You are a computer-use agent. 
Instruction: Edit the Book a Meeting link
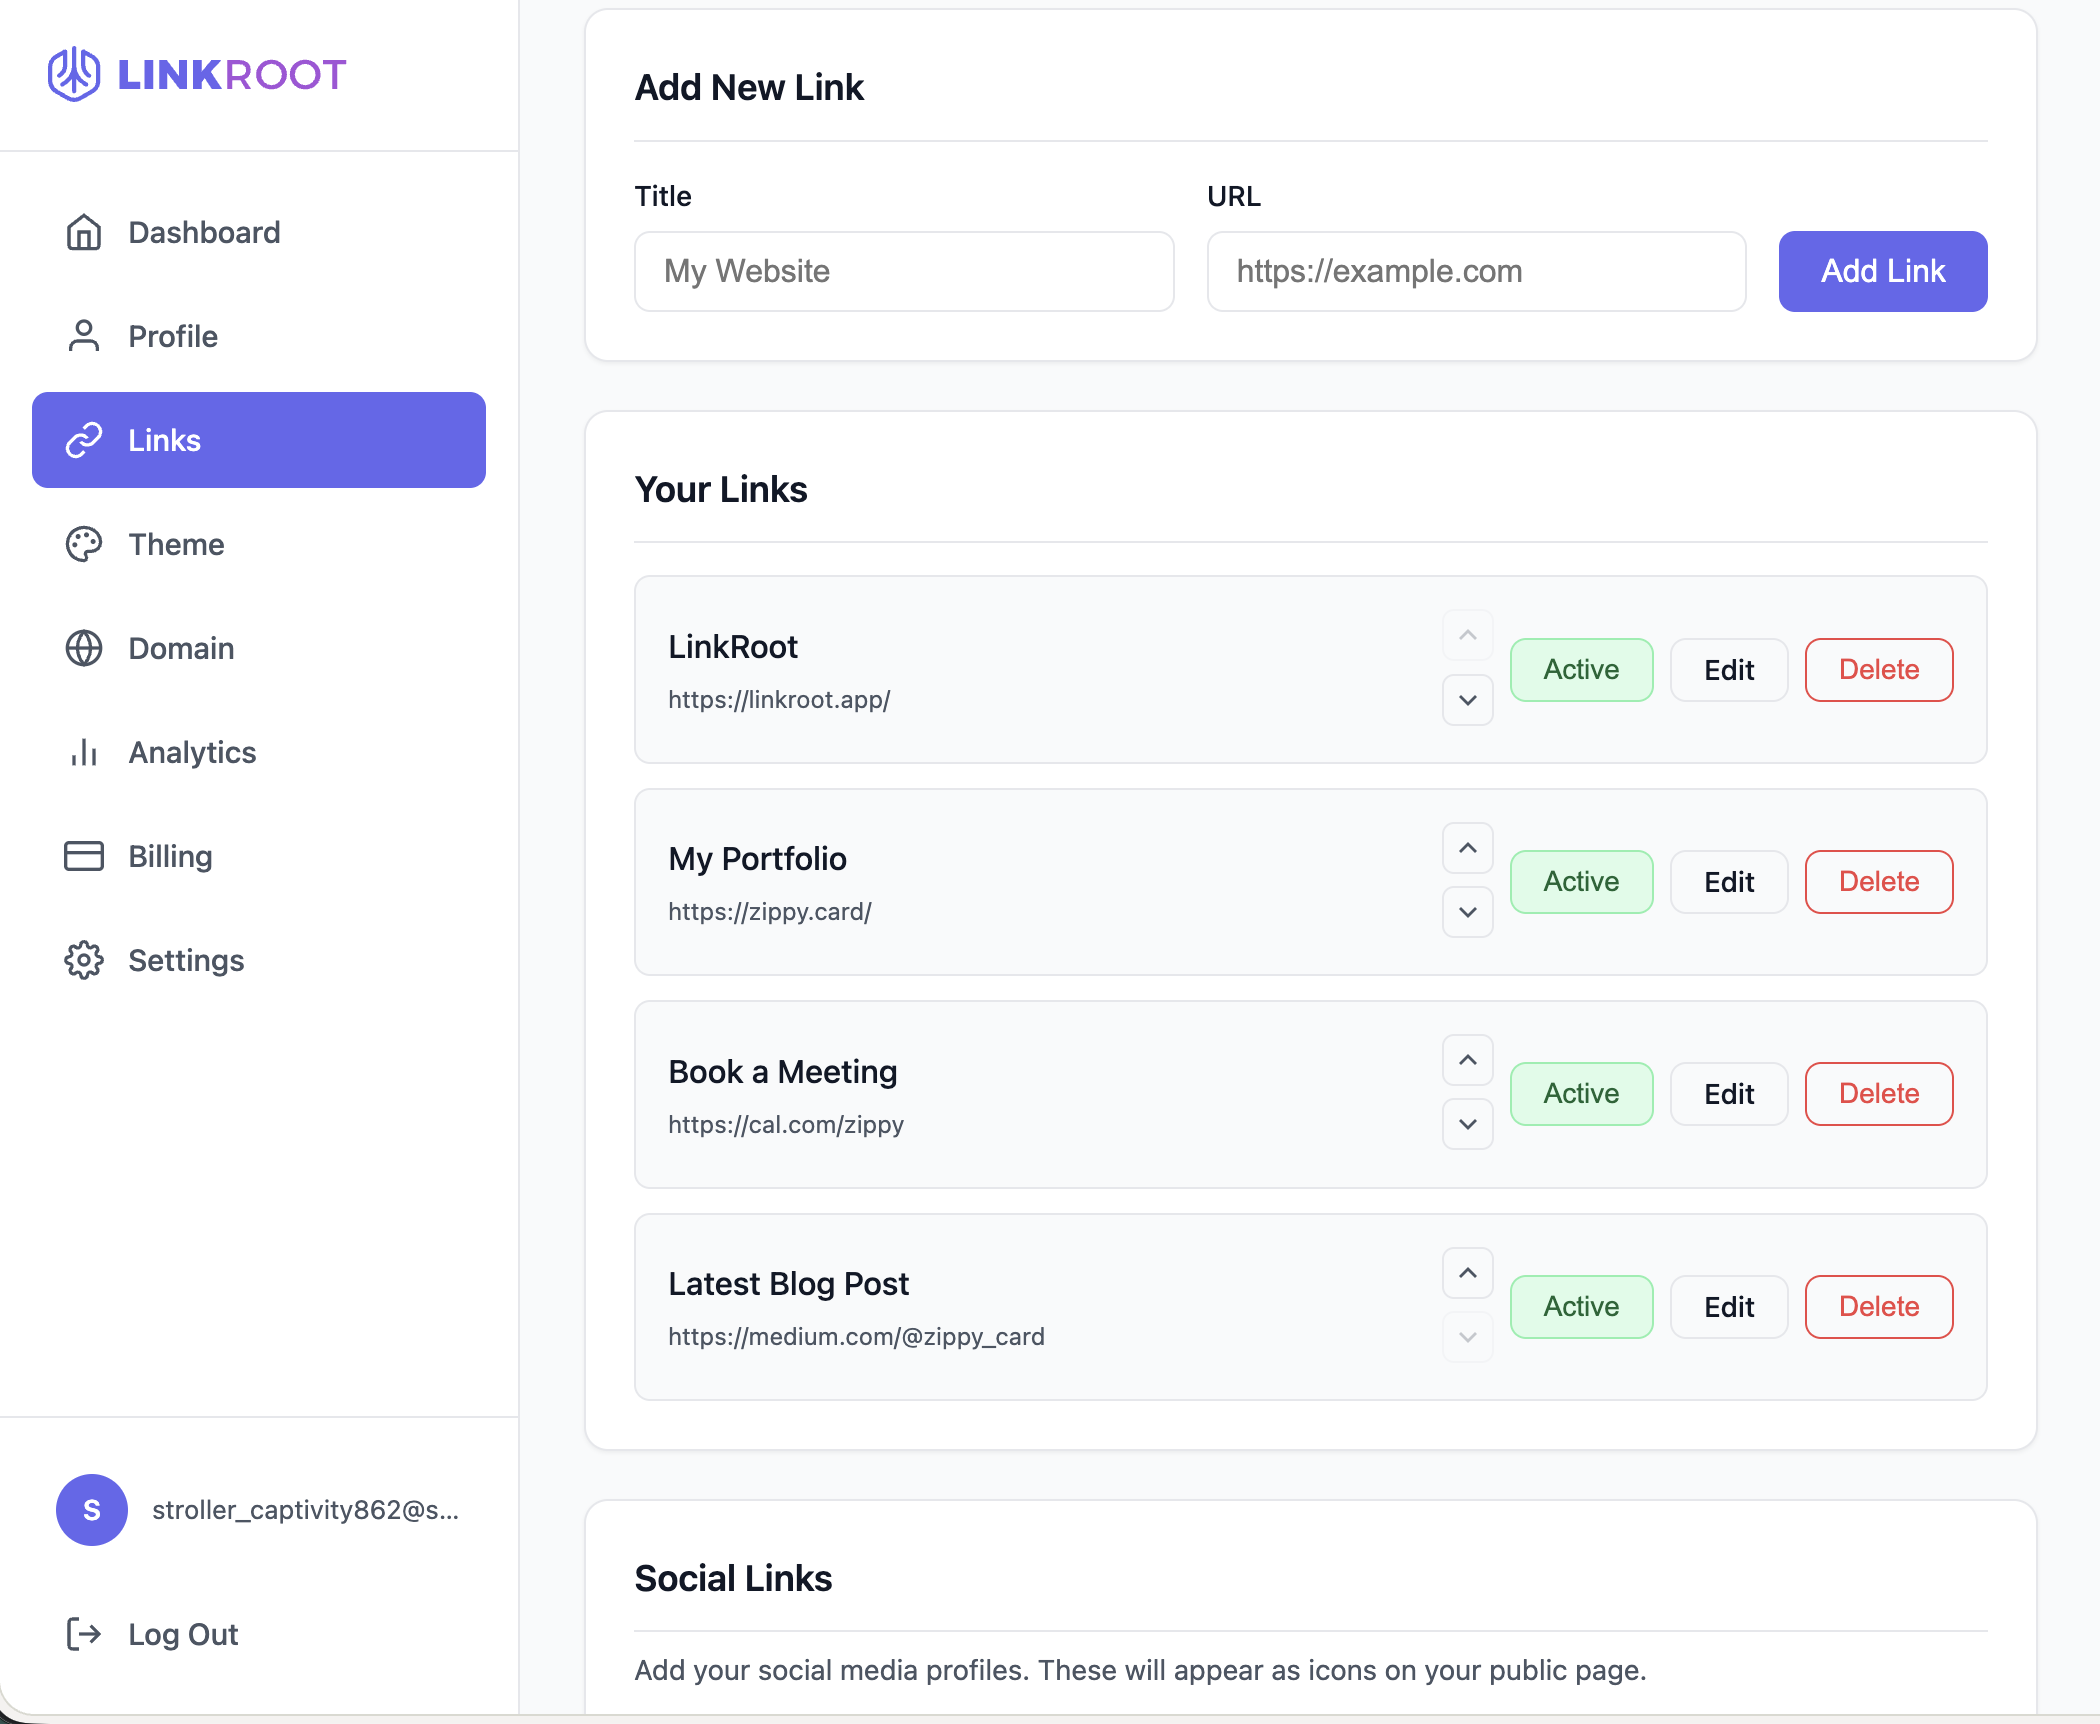1729,1094
